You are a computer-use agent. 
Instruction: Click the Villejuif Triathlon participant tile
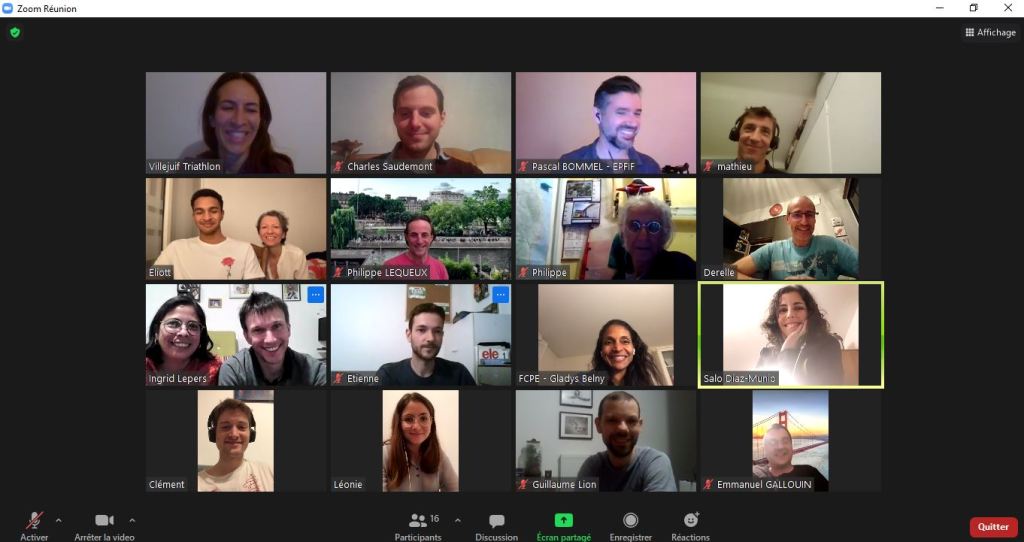pyautogui.click(x=236, y=123)
